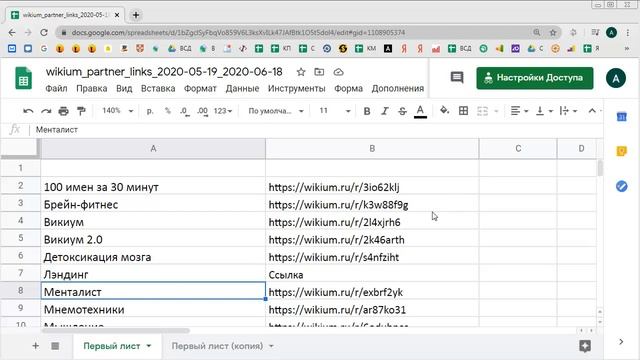This screenshot has height=360, width=640.
Task: Open the Merge cells dropdown arrow
Action: [496, 111]
